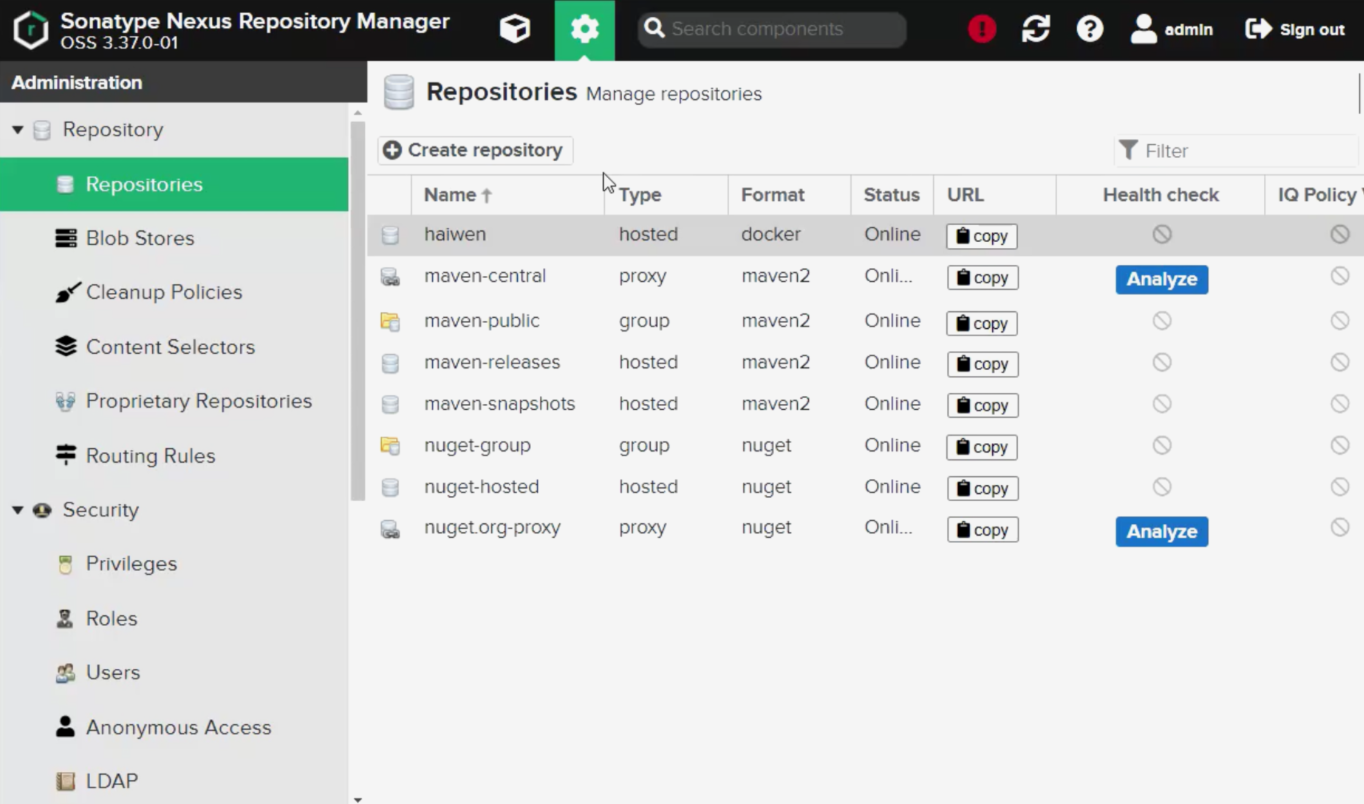Sort by the Name column header
The height and width of the screenshot is (804, 1364).
[507, 195]
